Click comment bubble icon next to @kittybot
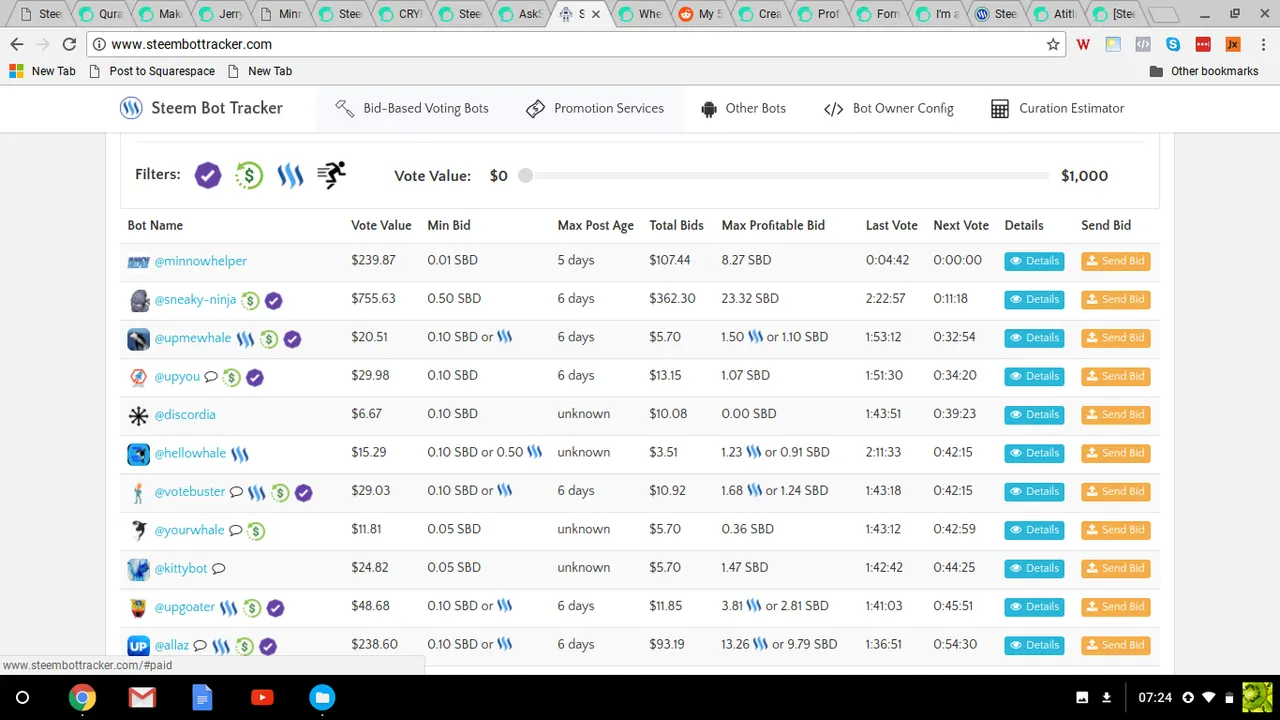This screenshot has height=720, width=1280. click(219, 569)
